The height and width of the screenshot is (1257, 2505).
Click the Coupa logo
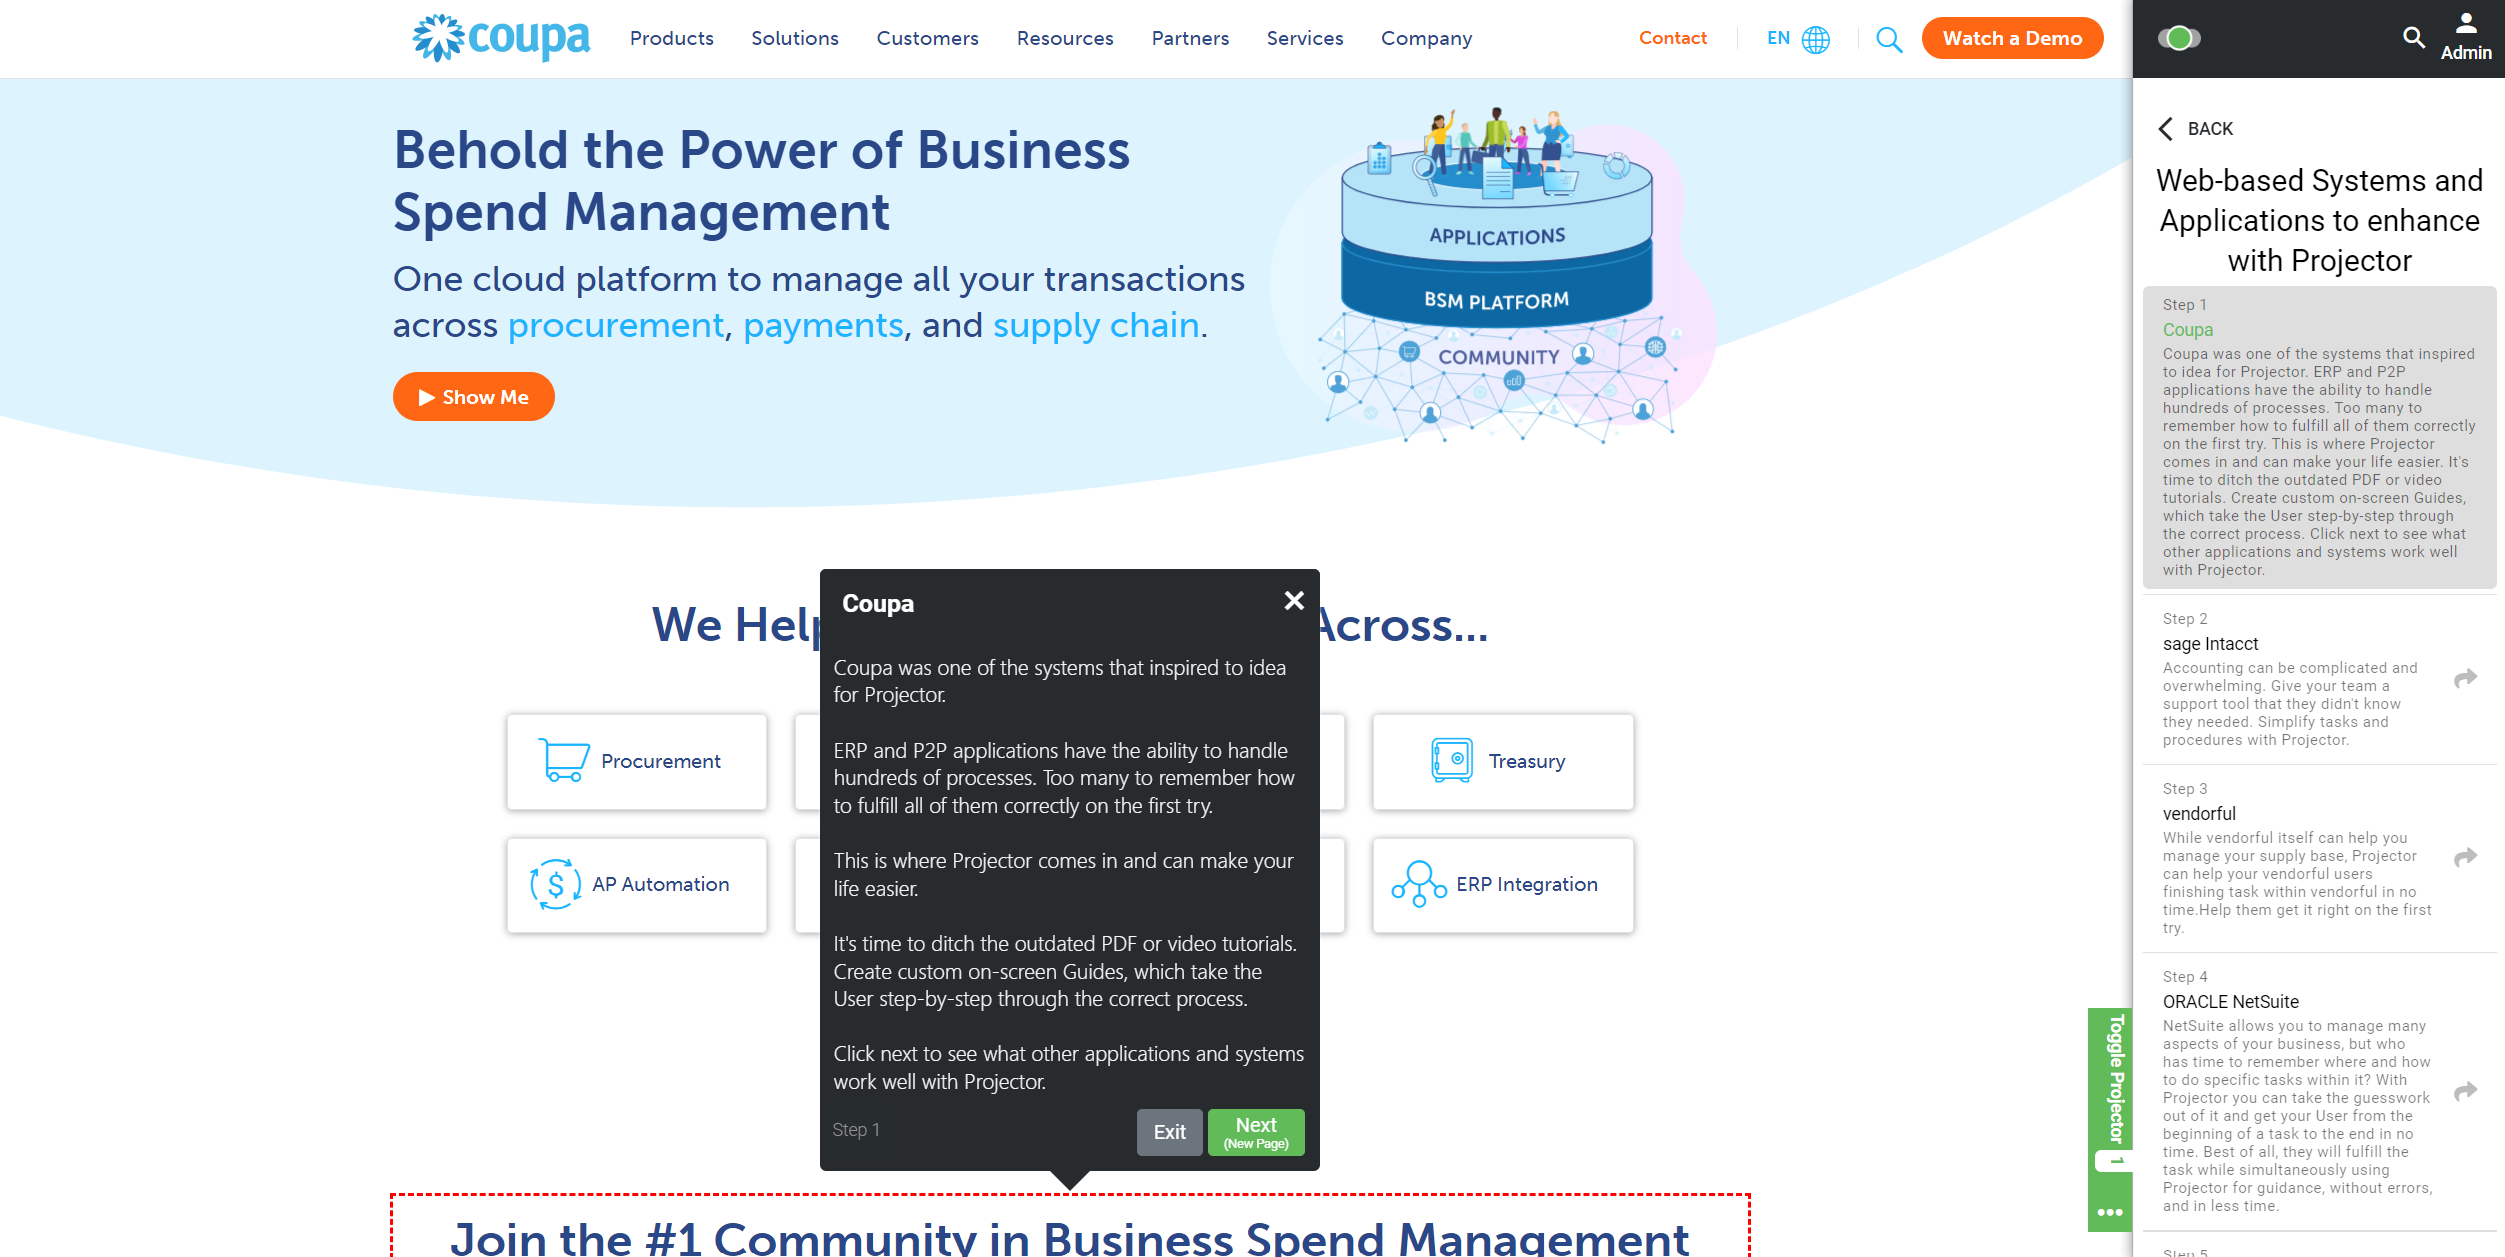pos(500,38)
